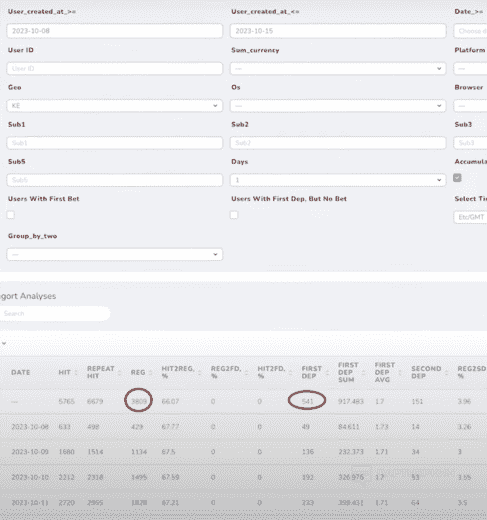Sort by HIT2FD % column arrows

click(x=291, y=372)
